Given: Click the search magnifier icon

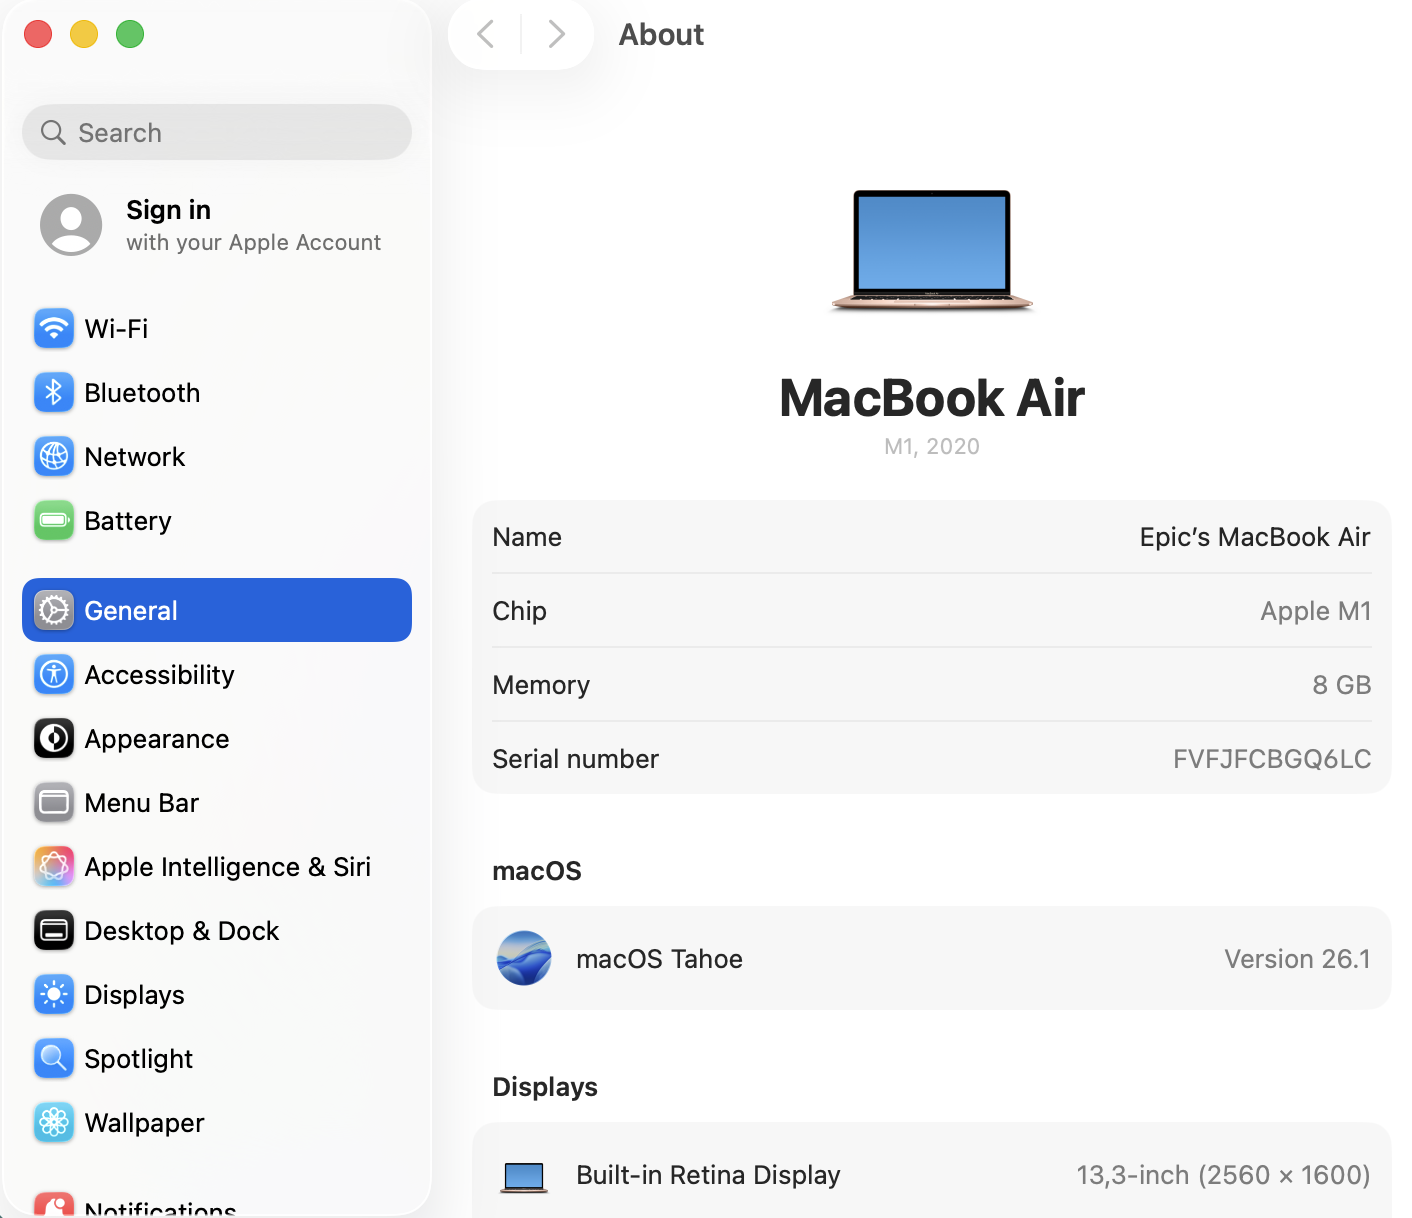Looking at the screenshot, I should [x=53, y=132].
